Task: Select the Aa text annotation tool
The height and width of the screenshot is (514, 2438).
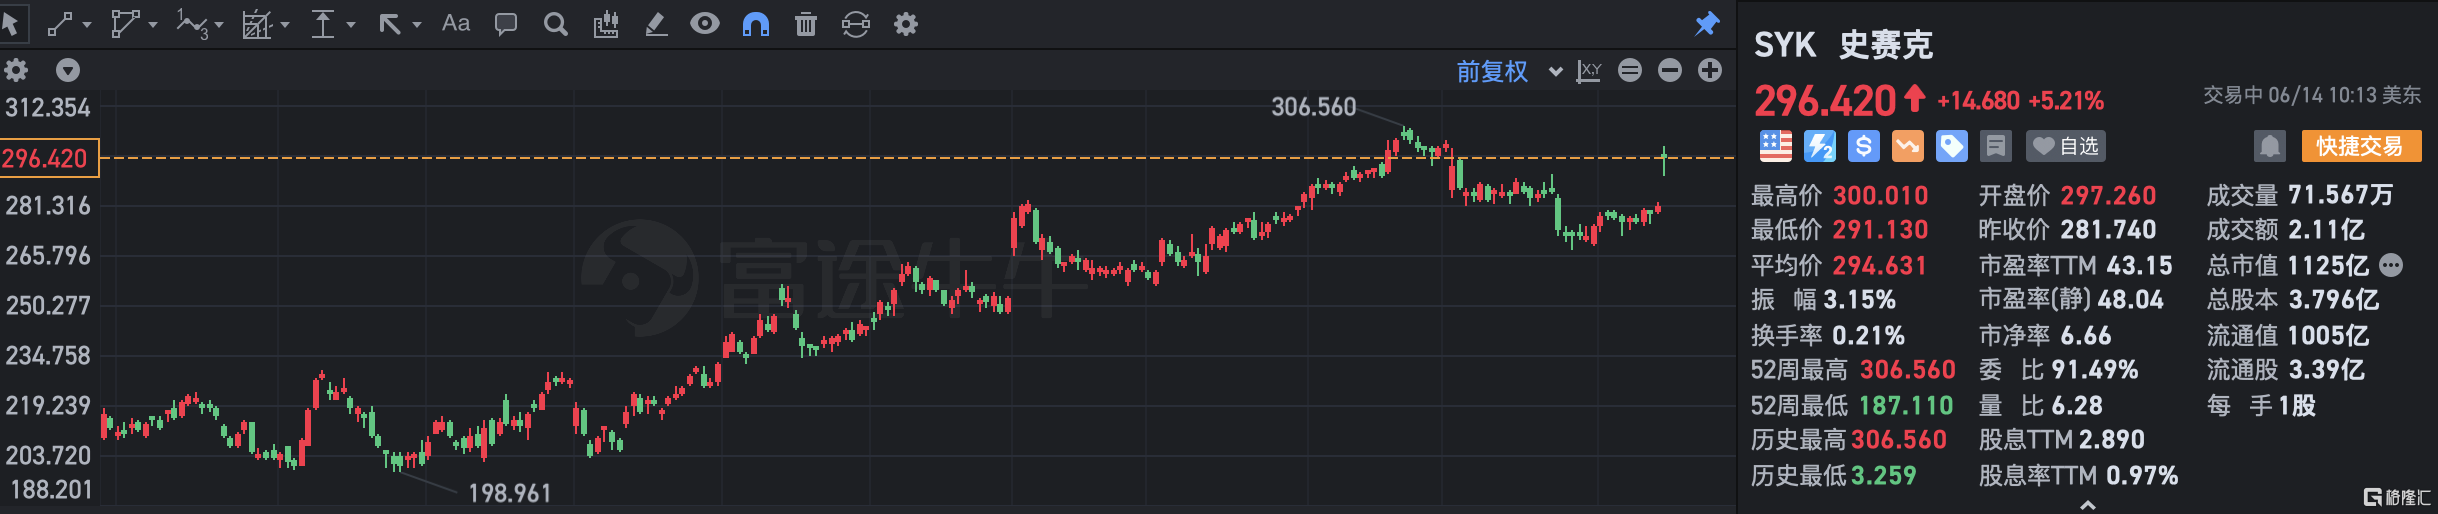Action: [x=456, y=23]
